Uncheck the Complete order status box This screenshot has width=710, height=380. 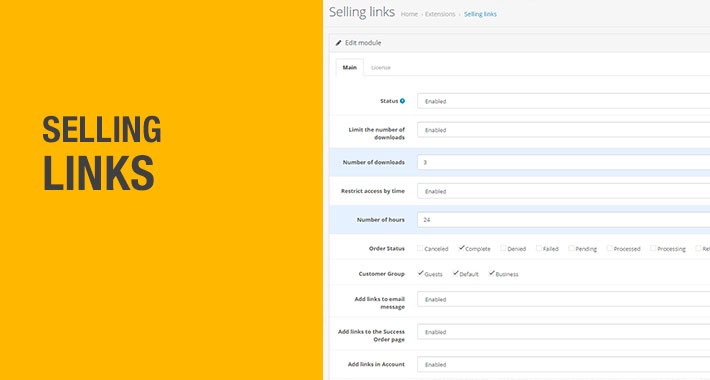tap(461, 248)
